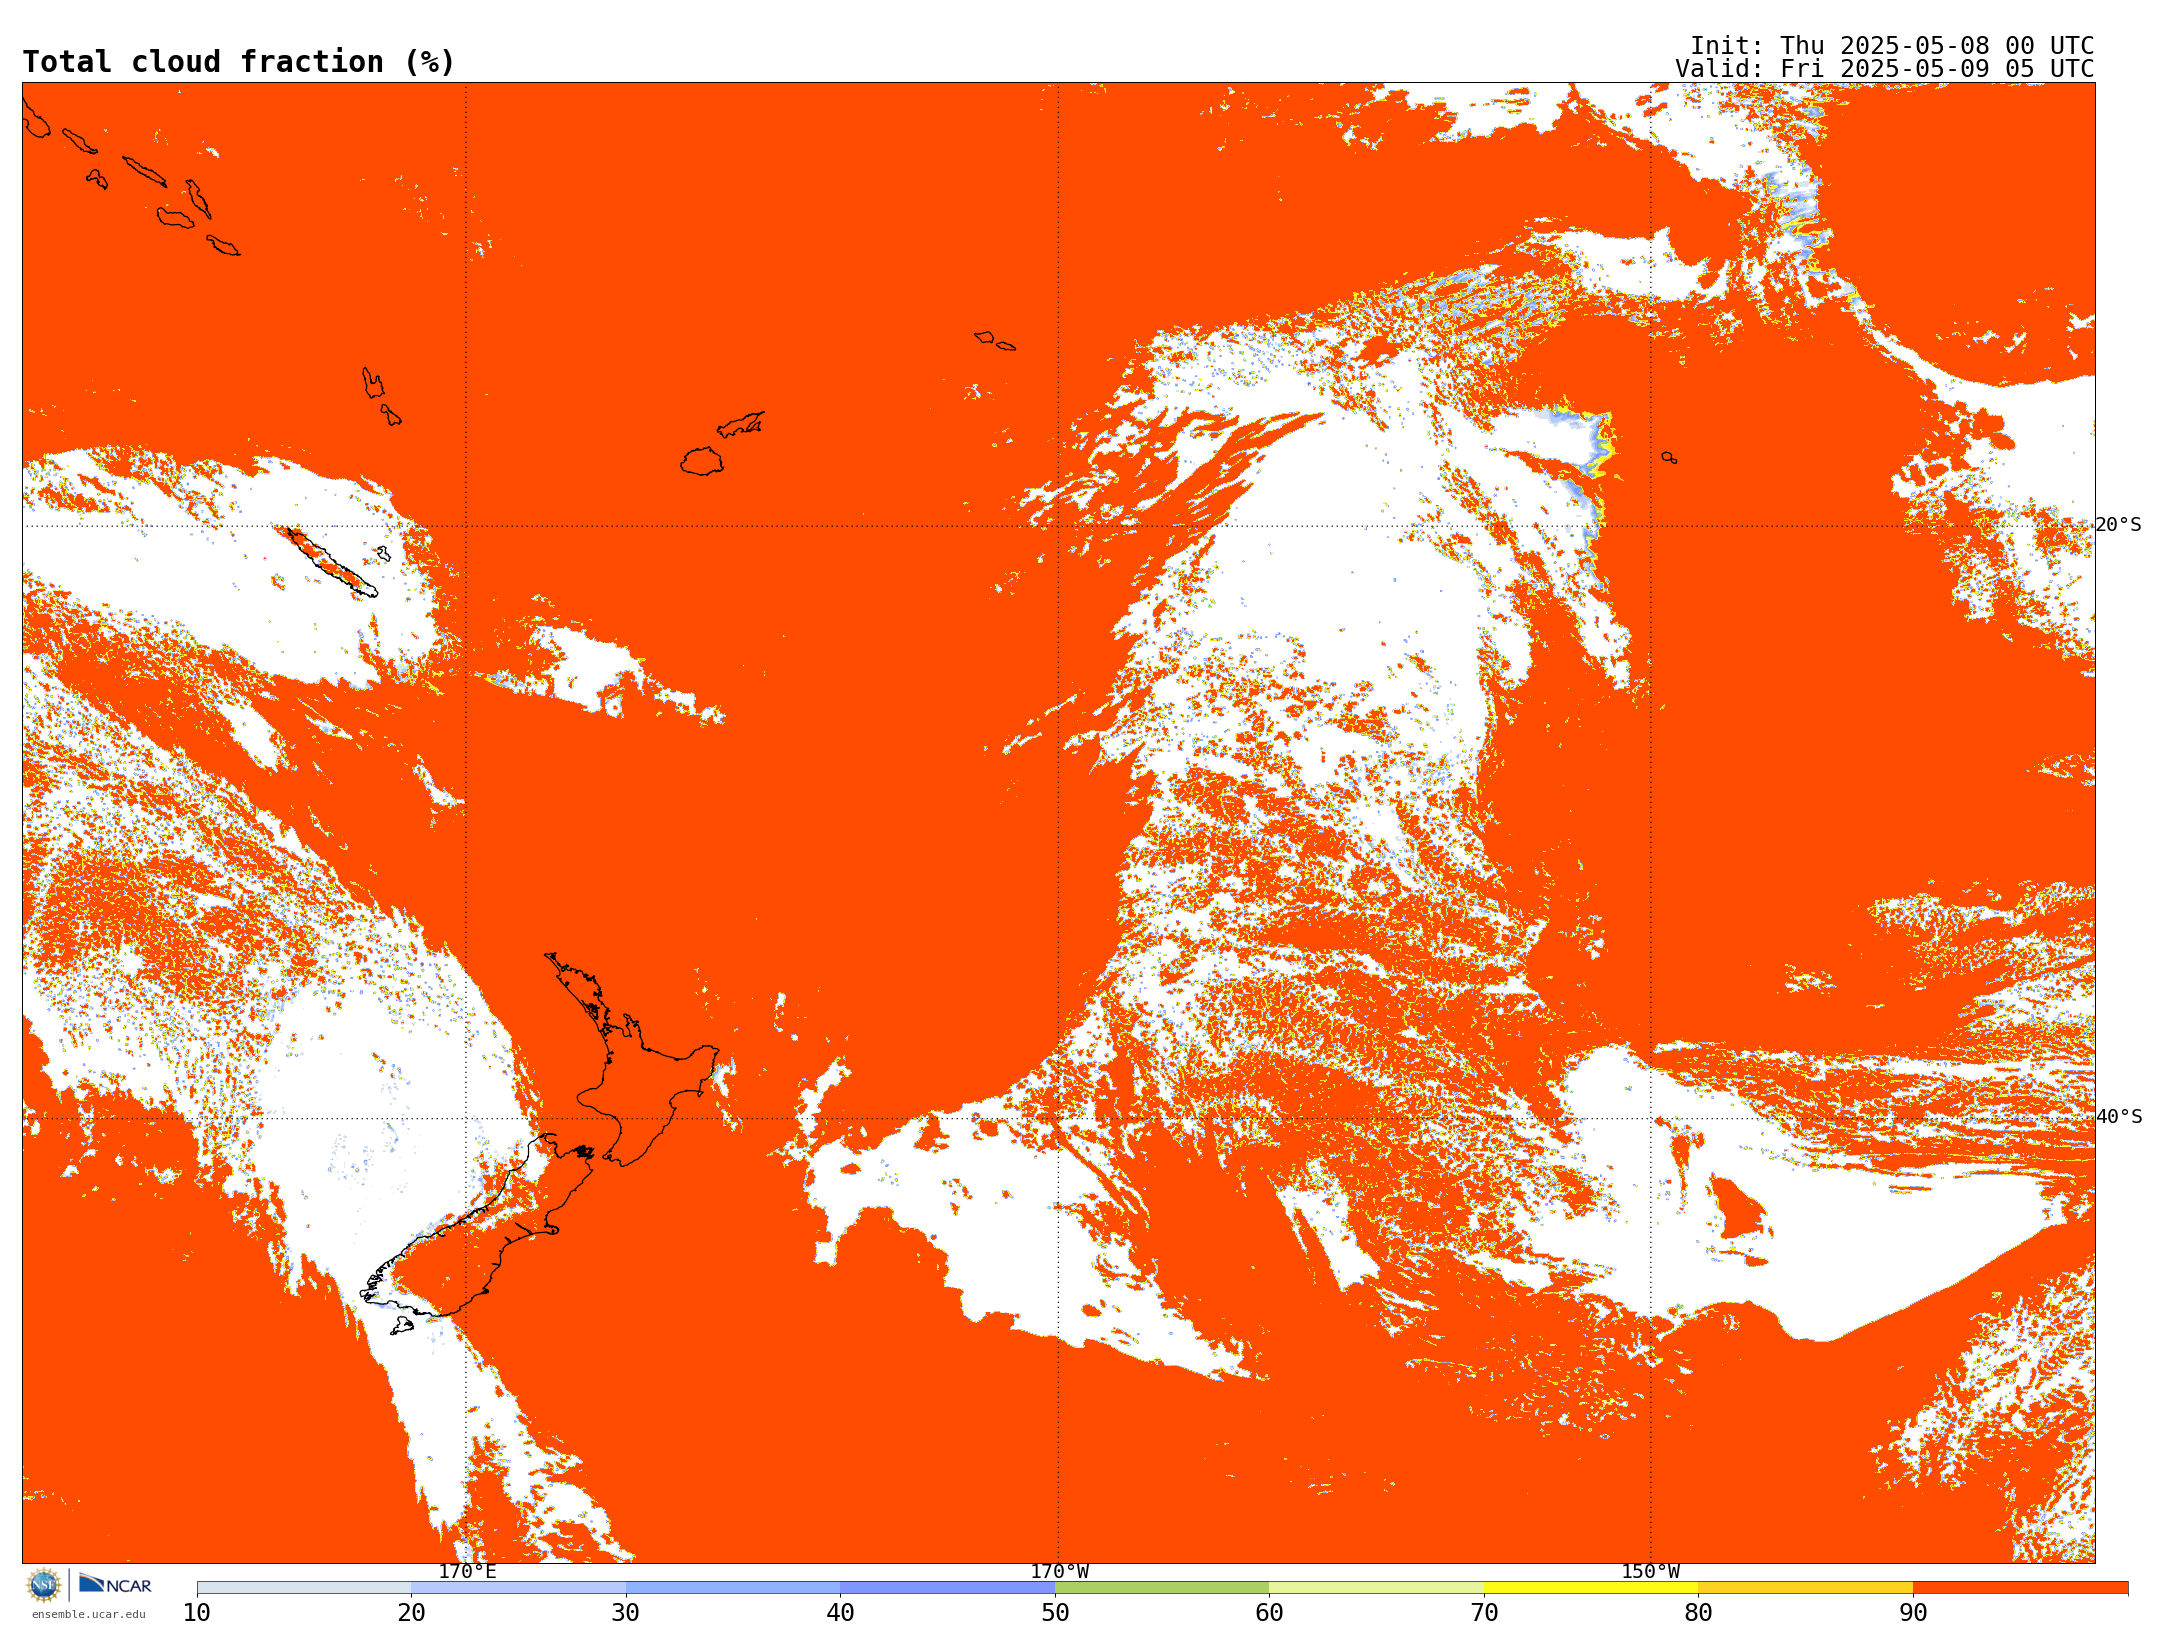Pick the 80-90 amber colorbar segment
The height and width of the screenshot is (1626, 2160).
coord(1805,1587)
